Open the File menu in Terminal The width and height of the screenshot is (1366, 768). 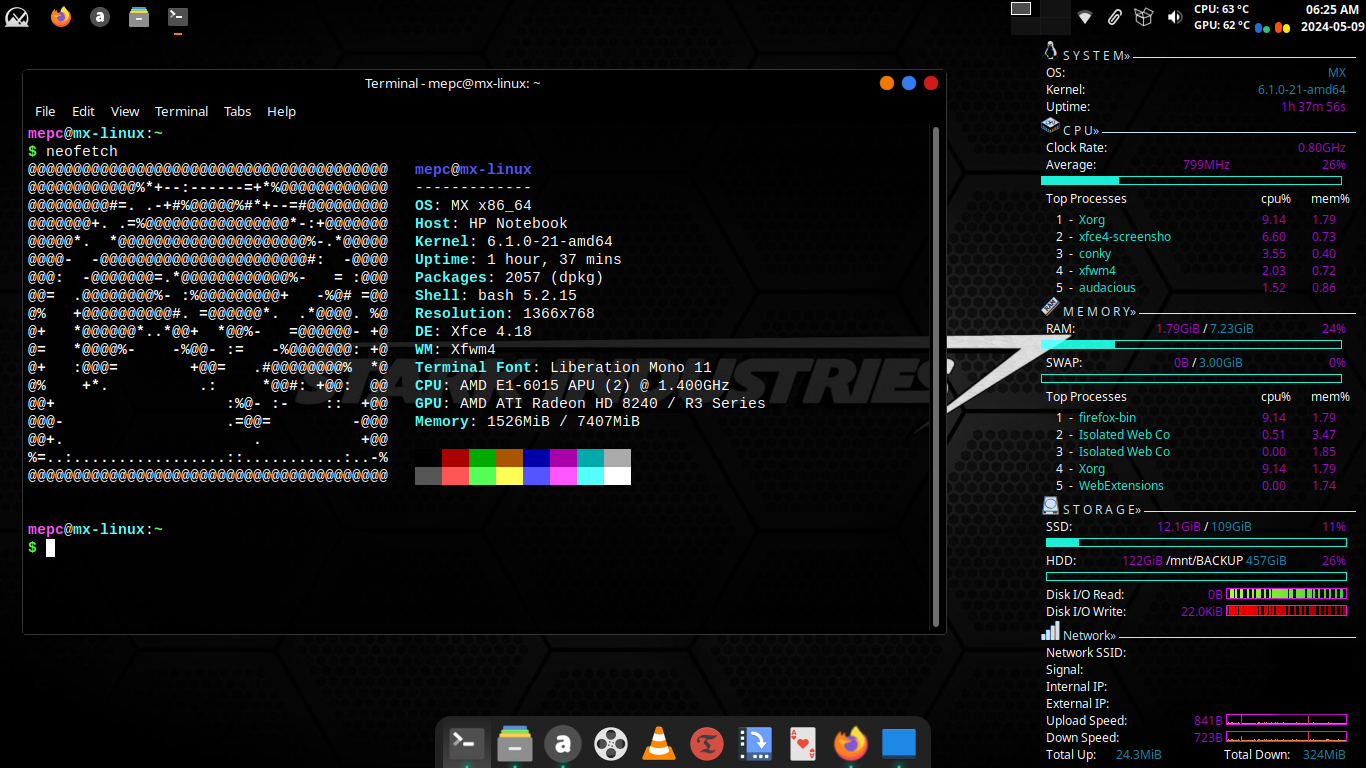(45, 111)
